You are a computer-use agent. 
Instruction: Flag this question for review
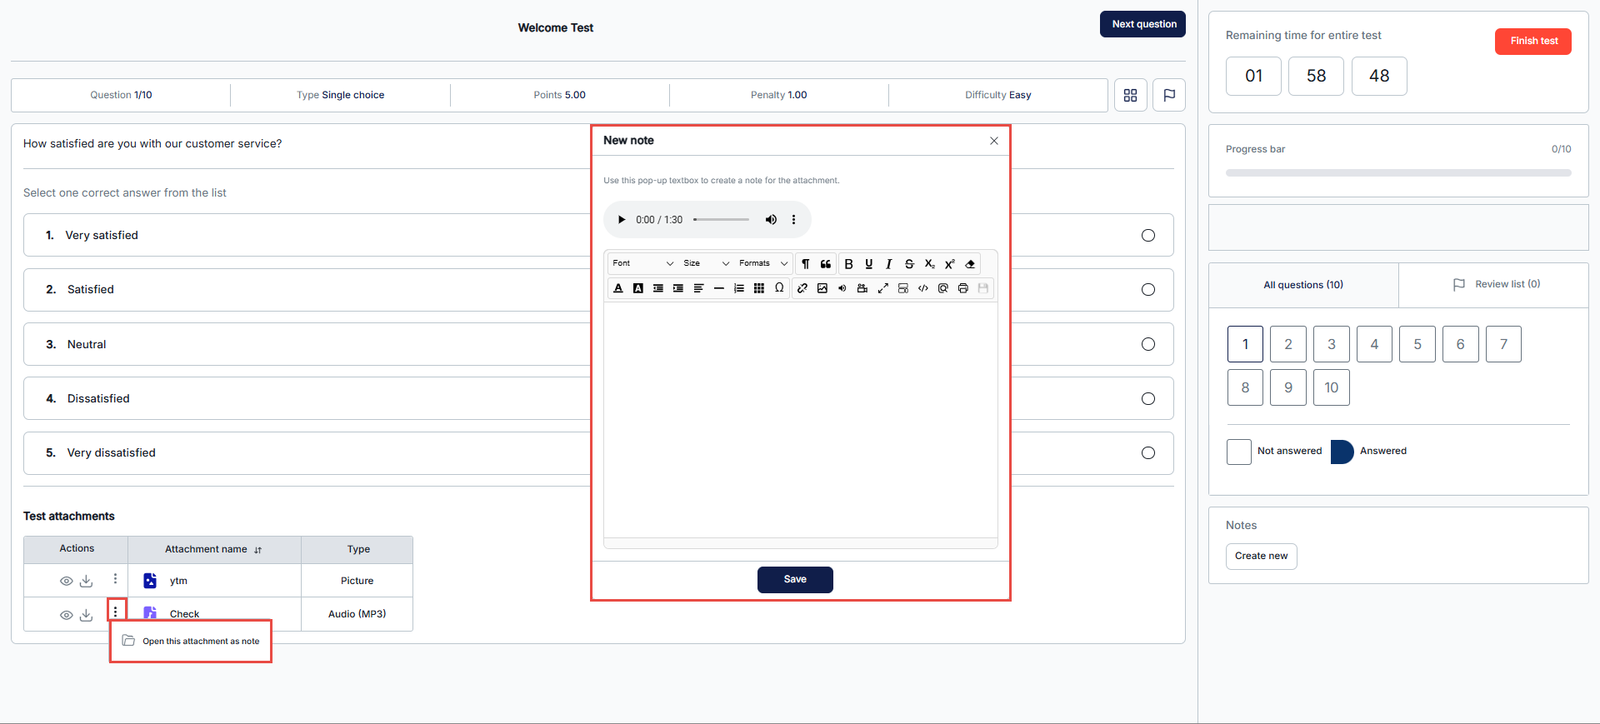[x=1169, y=95]
